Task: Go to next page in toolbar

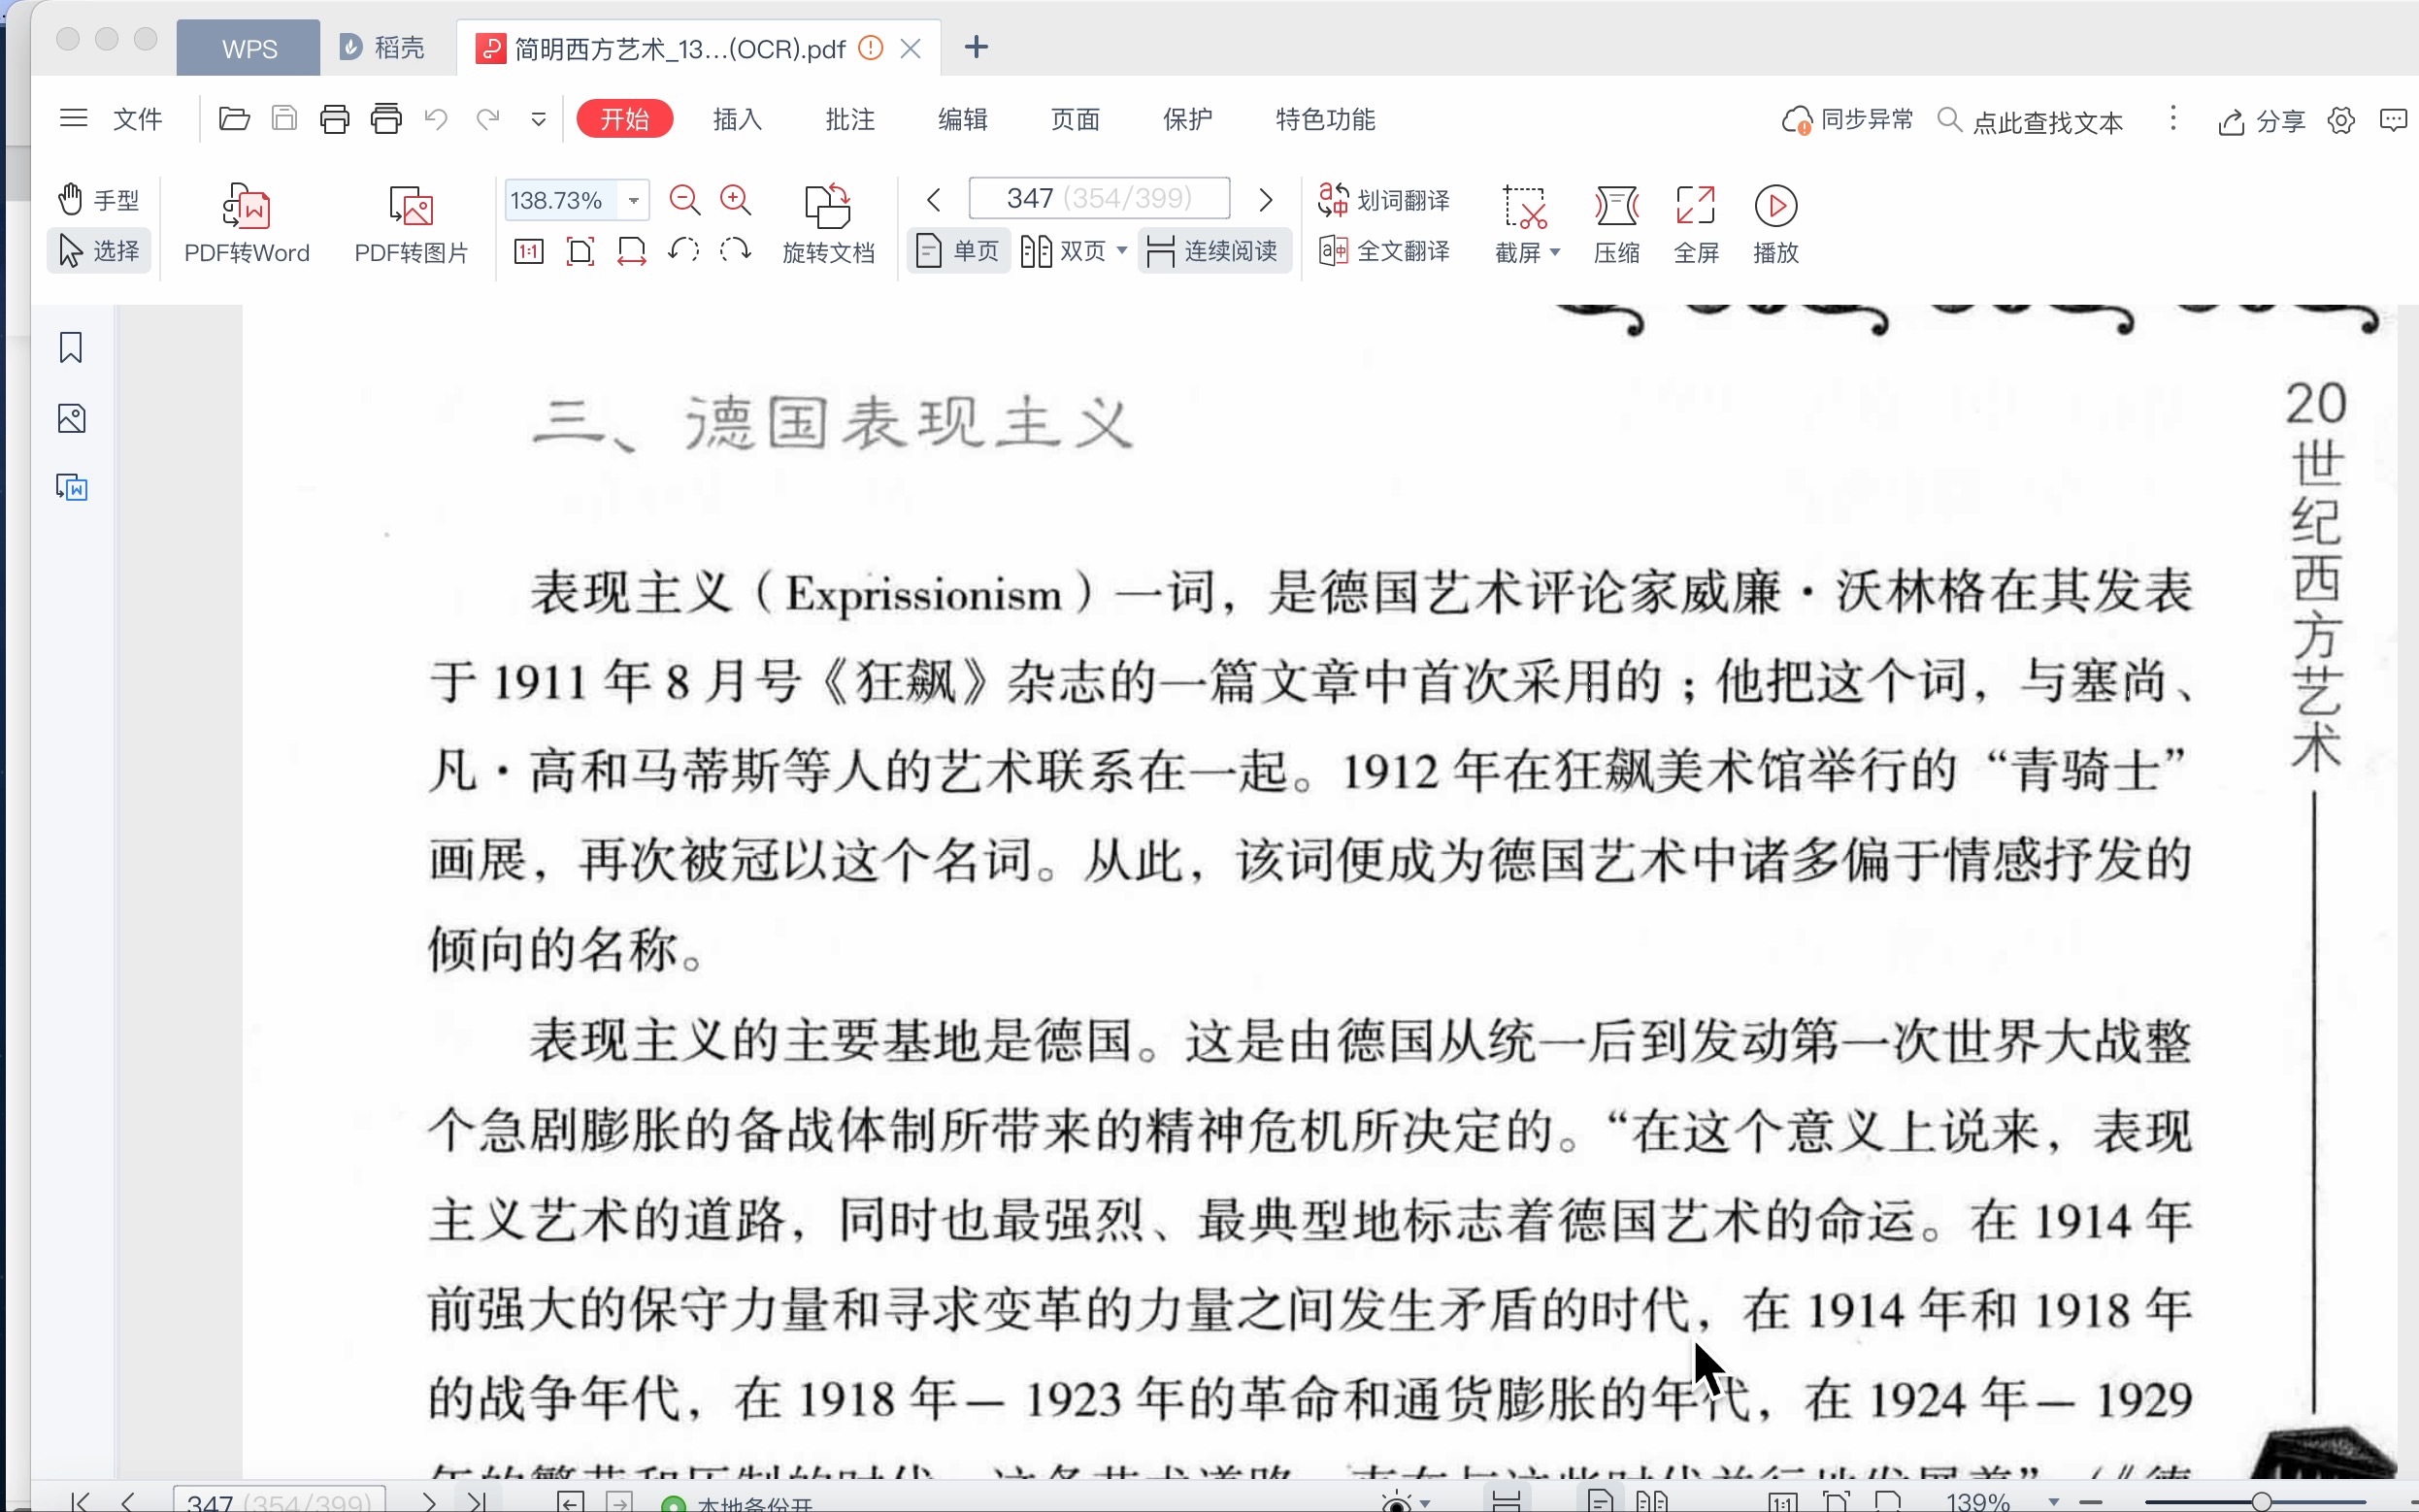Action: click(1265, 200)
